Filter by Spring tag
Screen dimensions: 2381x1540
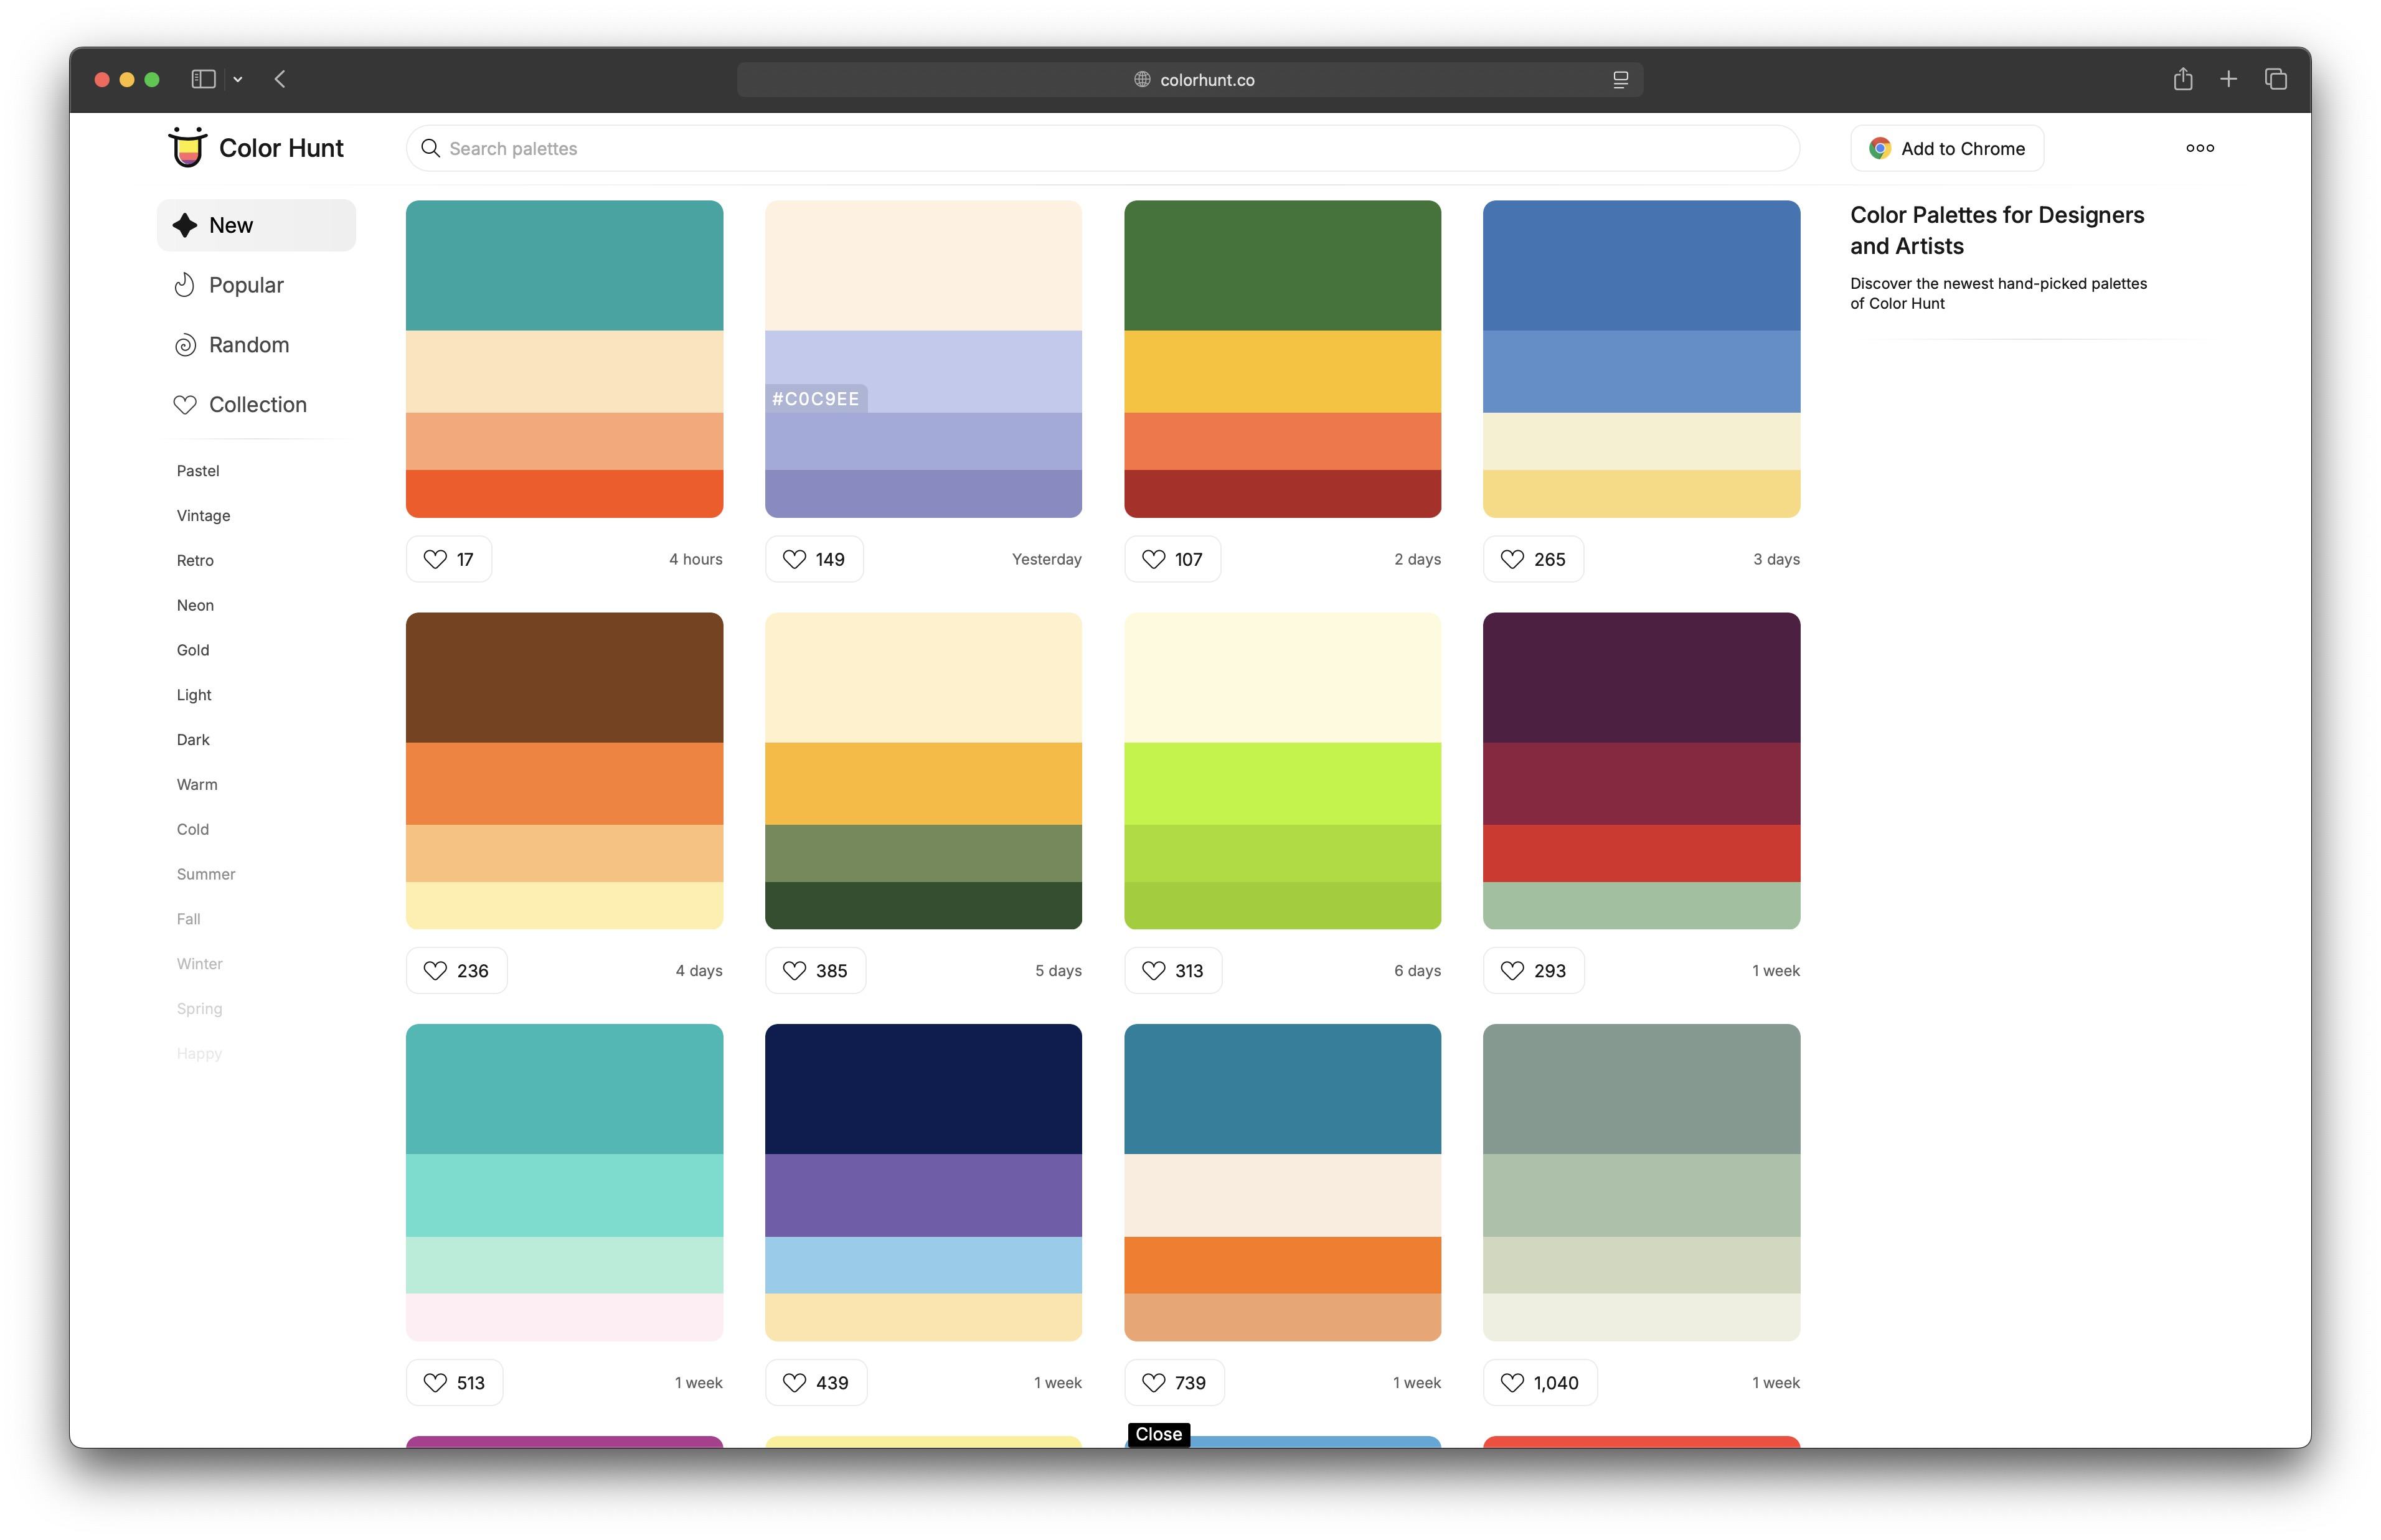199,1008
